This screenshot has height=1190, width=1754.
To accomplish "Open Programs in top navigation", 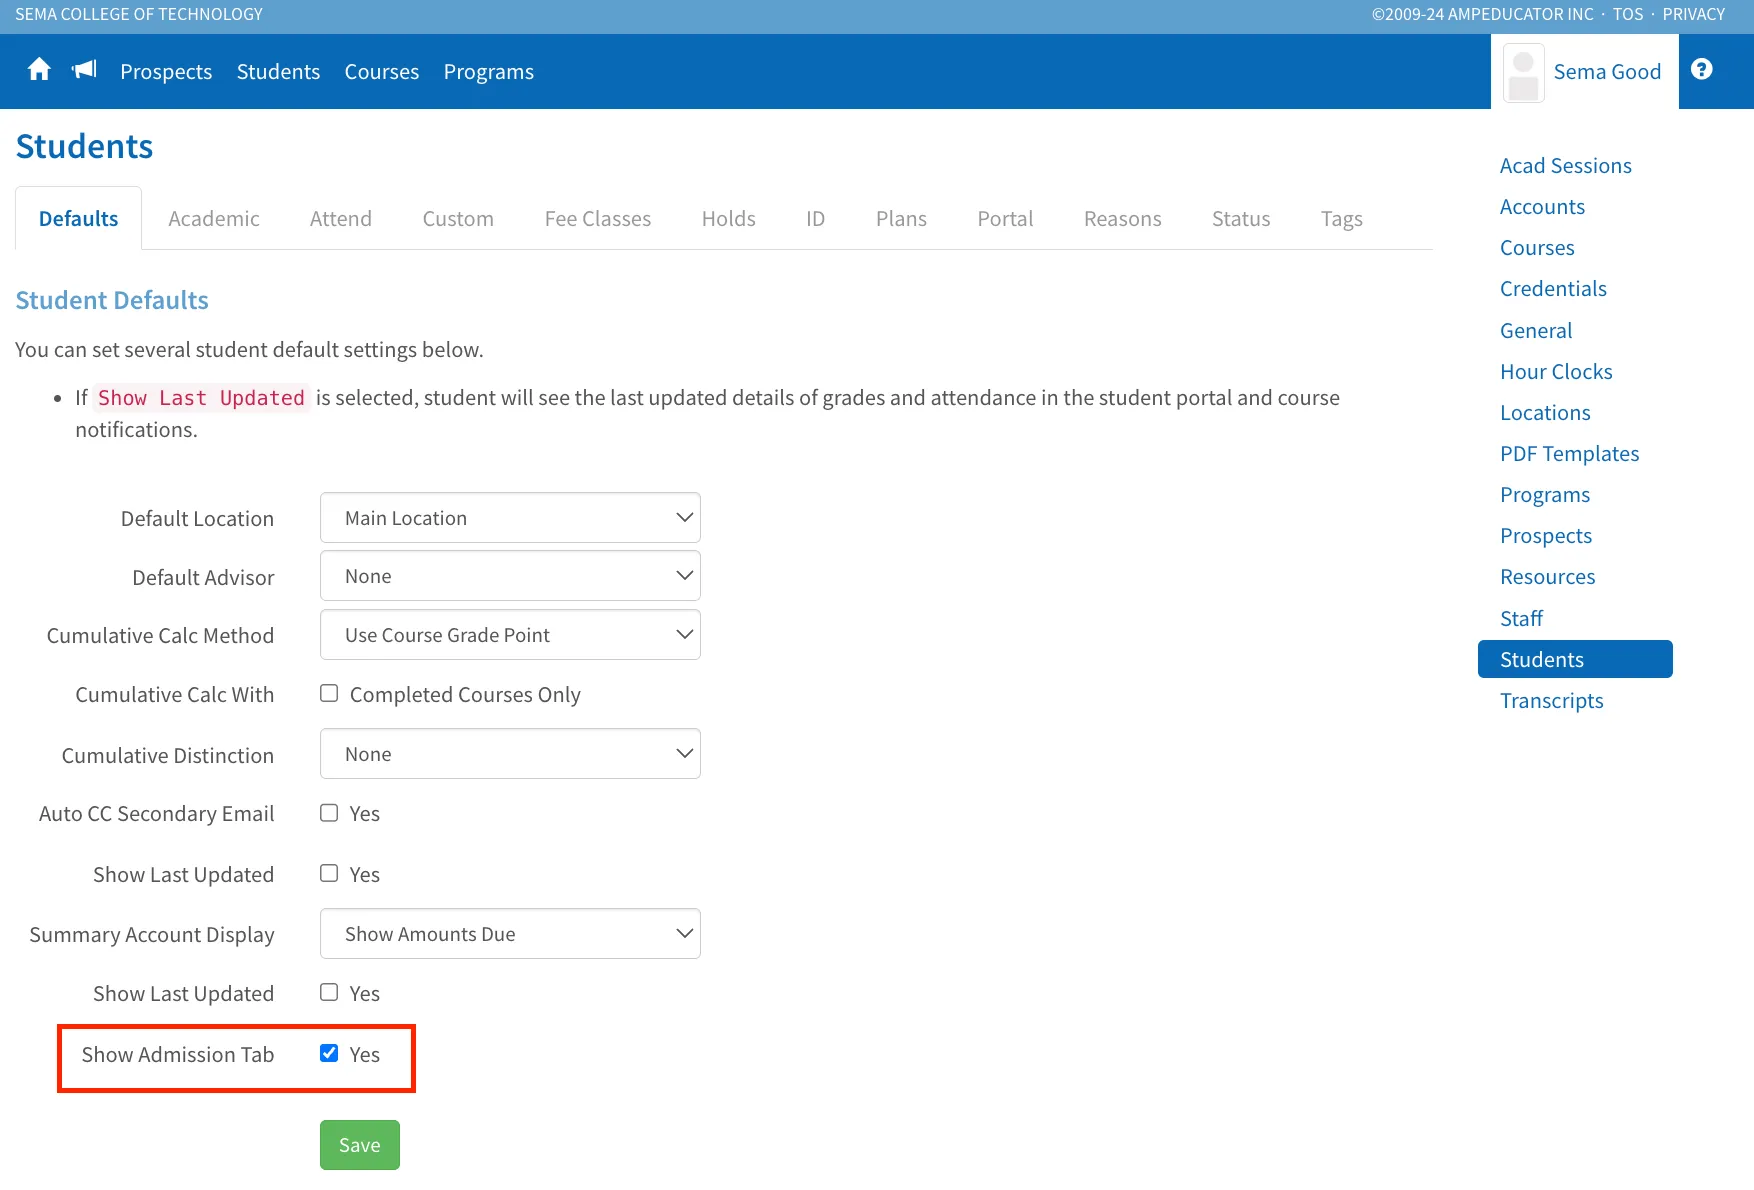I will [x=489, y=72].
